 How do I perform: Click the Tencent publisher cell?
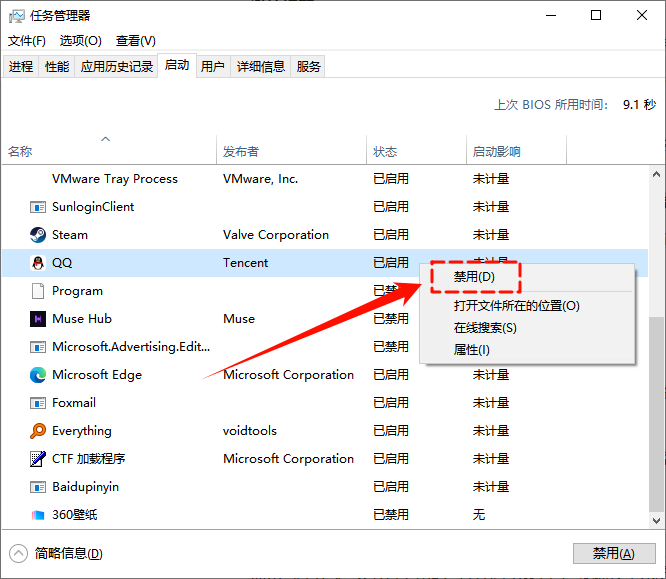coord(246,263)
